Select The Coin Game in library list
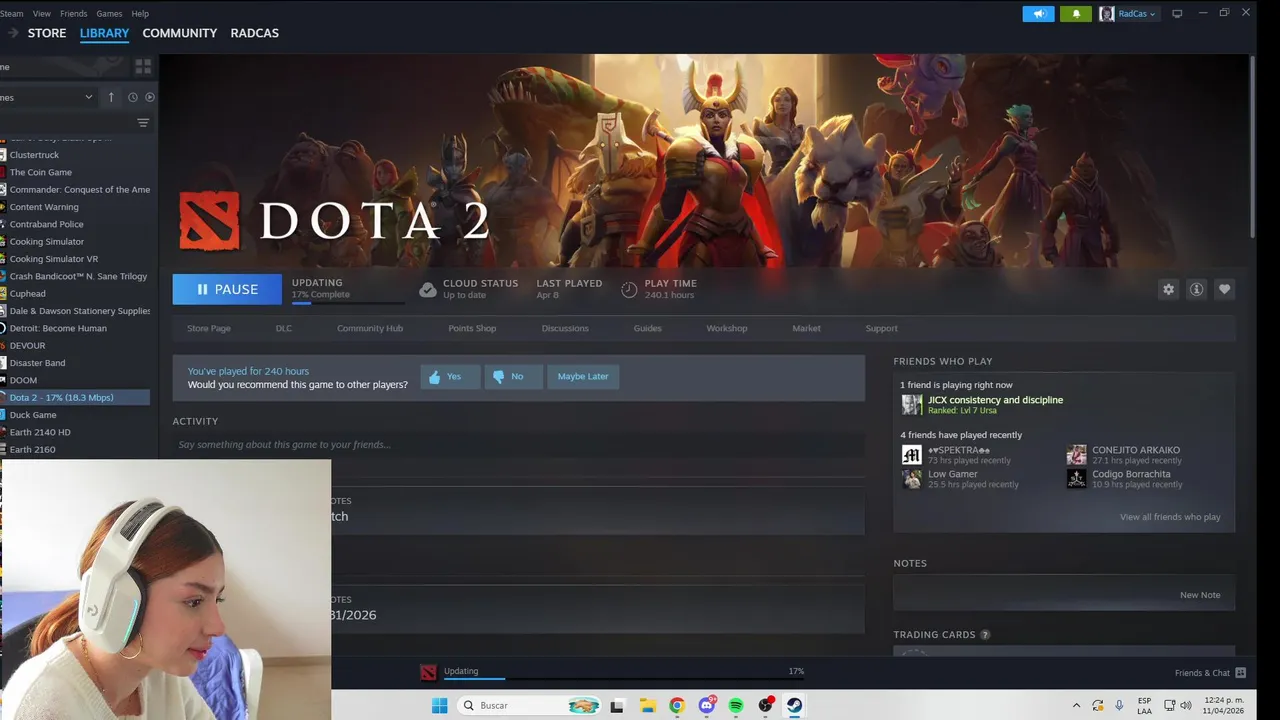The image size is (1280, 720). click(x=40, y=172)
